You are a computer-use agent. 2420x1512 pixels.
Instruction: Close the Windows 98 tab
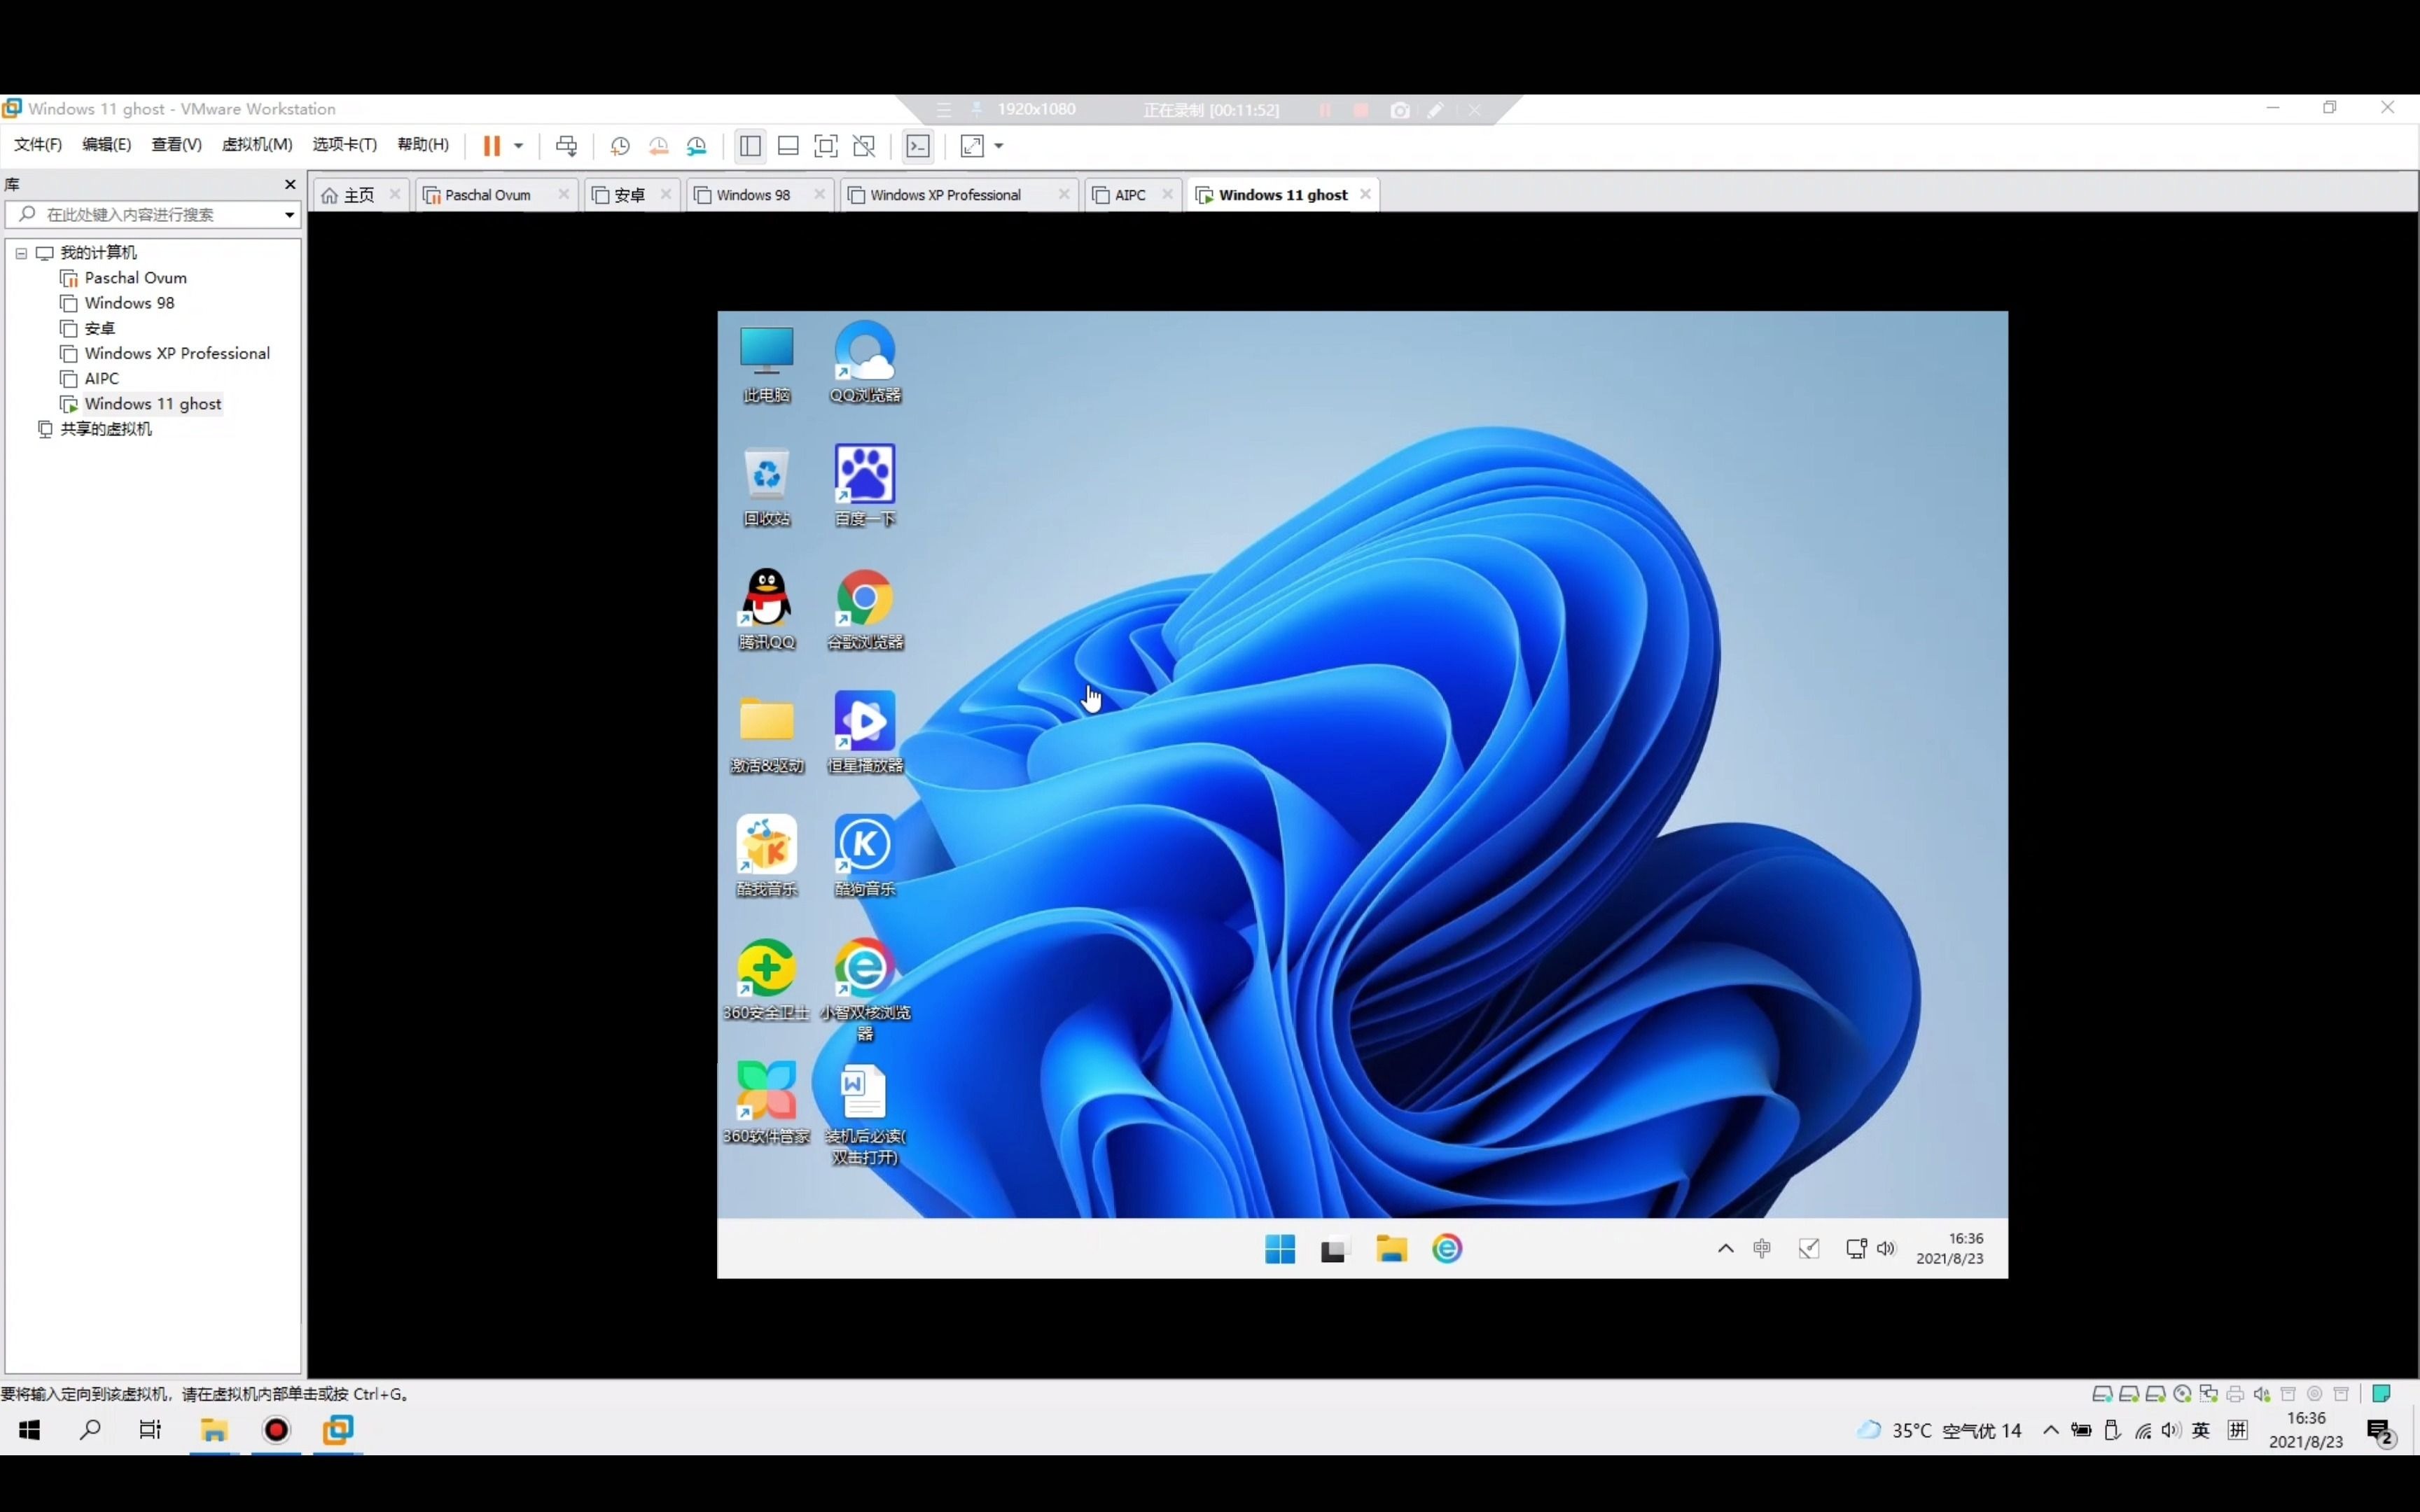click(x=820, y=194)
